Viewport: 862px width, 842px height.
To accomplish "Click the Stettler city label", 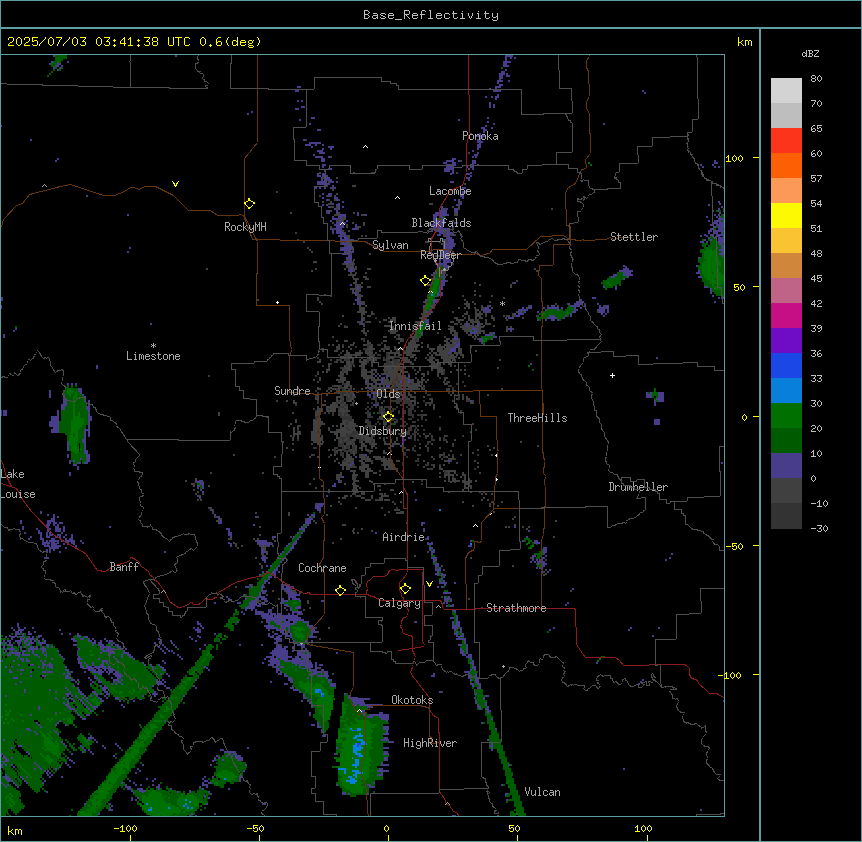I will pos(634,237).
